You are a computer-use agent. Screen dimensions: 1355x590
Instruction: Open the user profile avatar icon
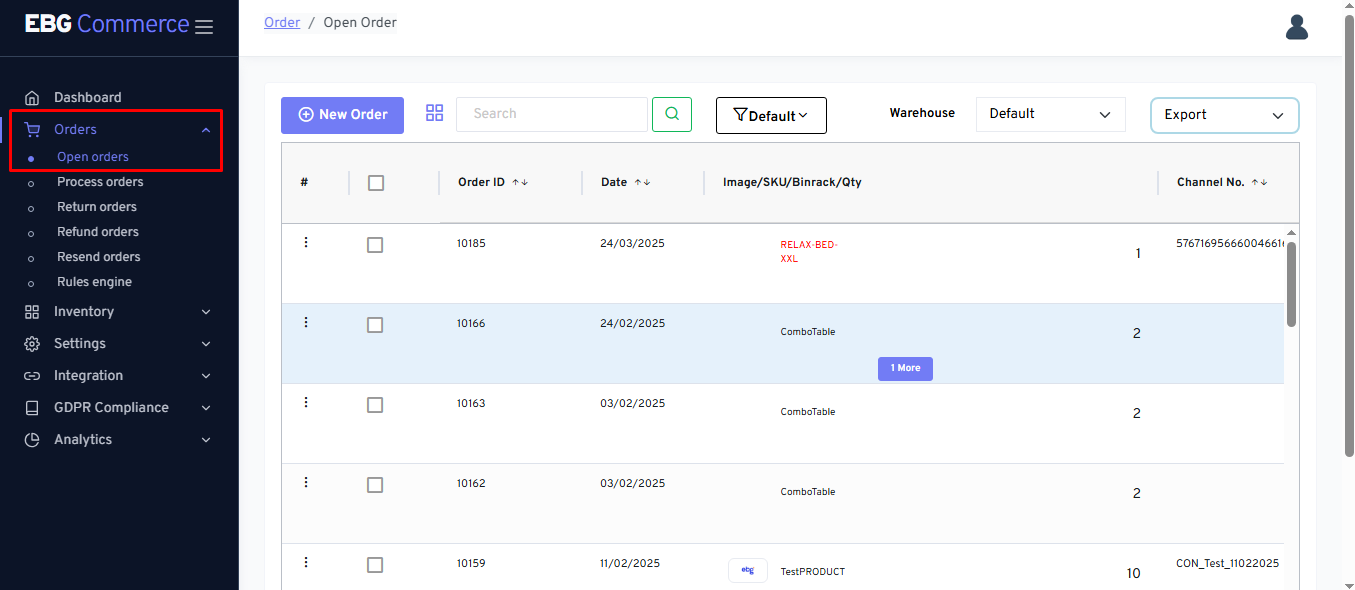tap(1296, 27)
